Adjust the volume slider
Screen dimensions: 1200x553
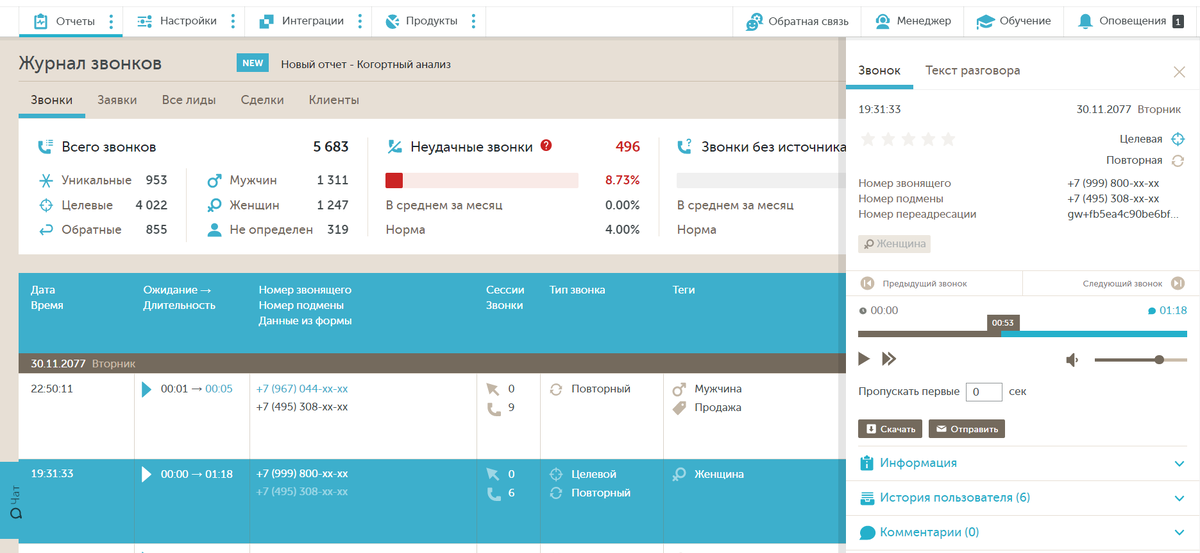[x=1141, y=360]
